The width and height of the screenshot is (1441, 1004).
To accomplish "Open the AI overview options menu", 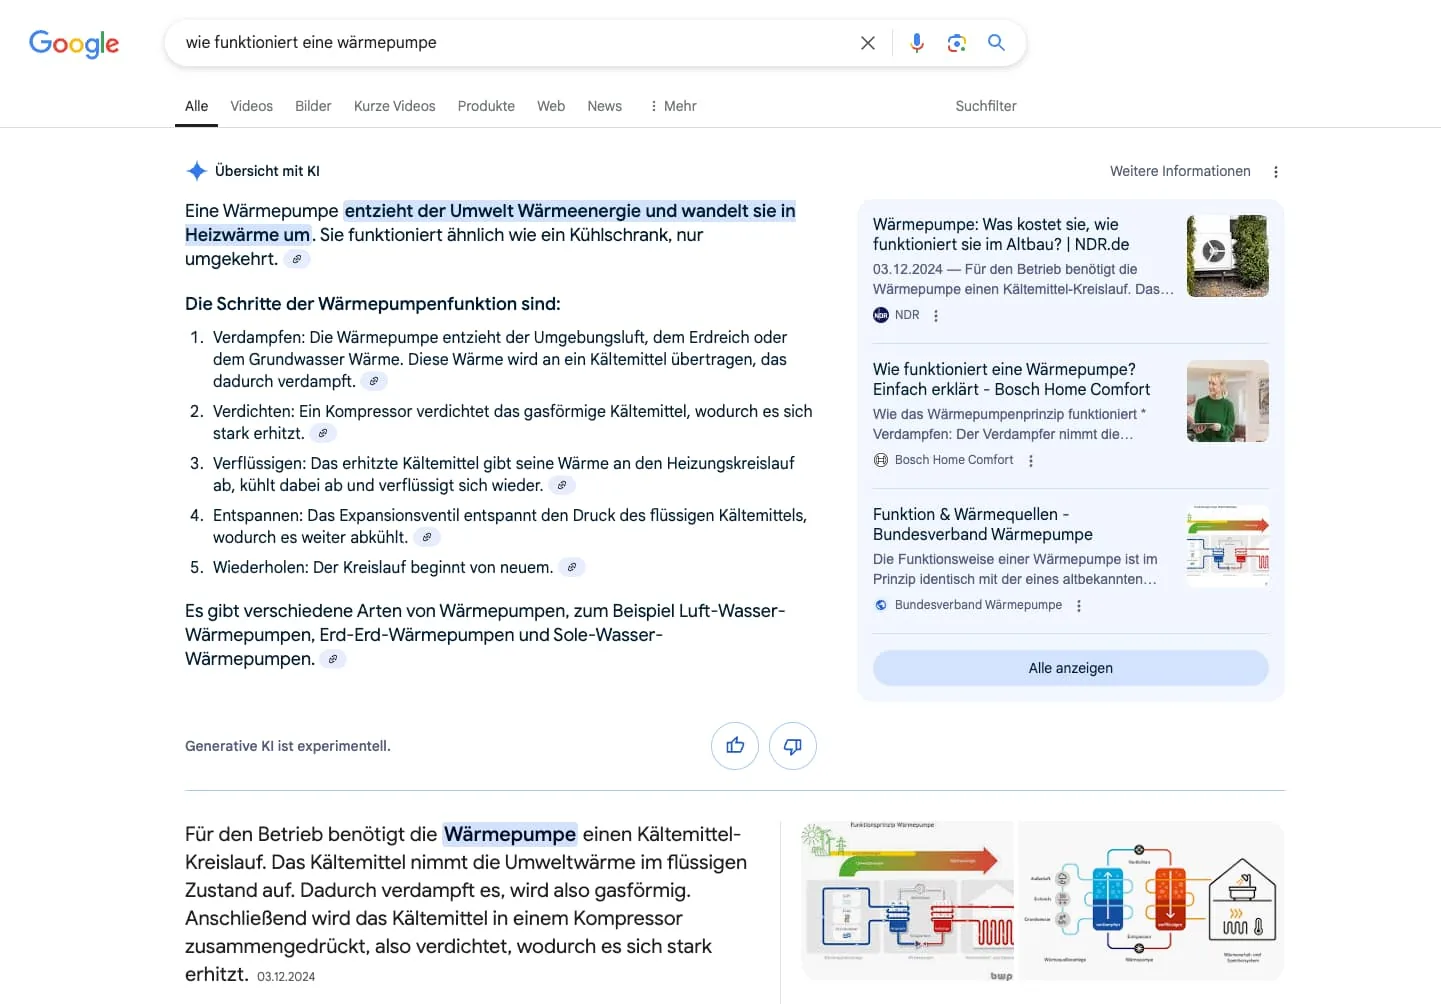I will coord(1276,172).
